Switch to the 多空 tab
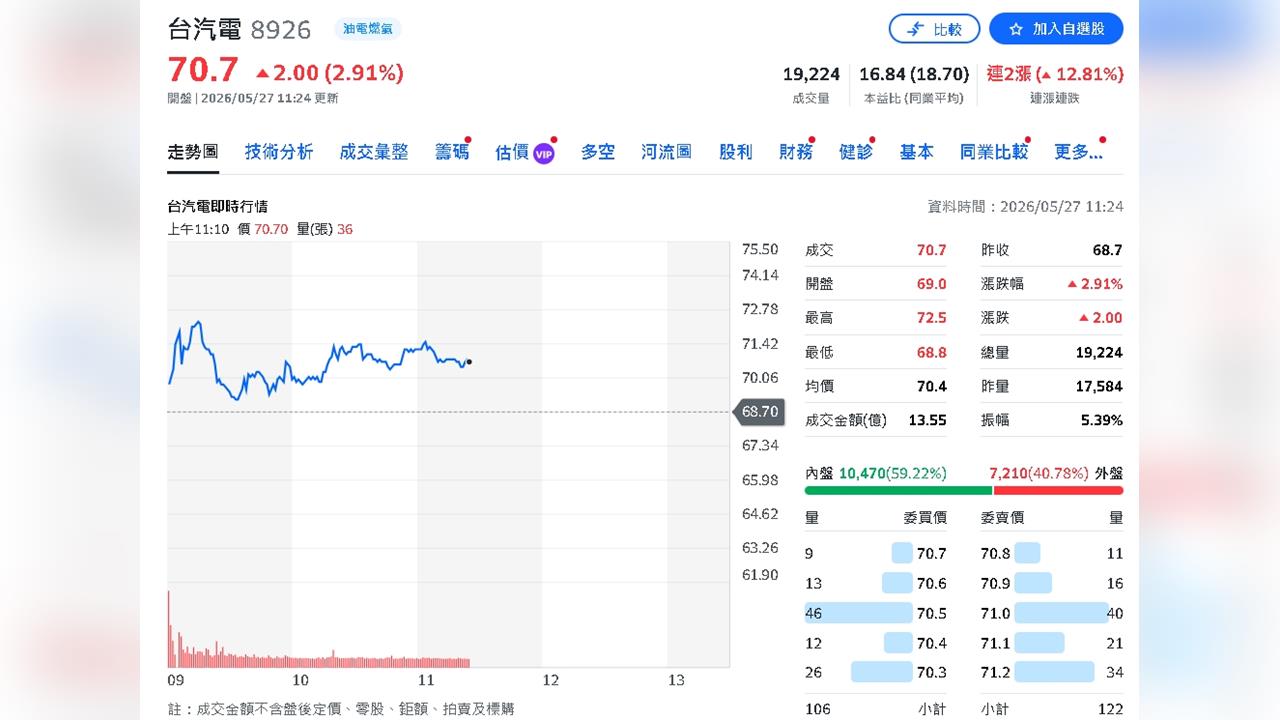Viewport: 1280px width, 720px height. click(598, 152)
